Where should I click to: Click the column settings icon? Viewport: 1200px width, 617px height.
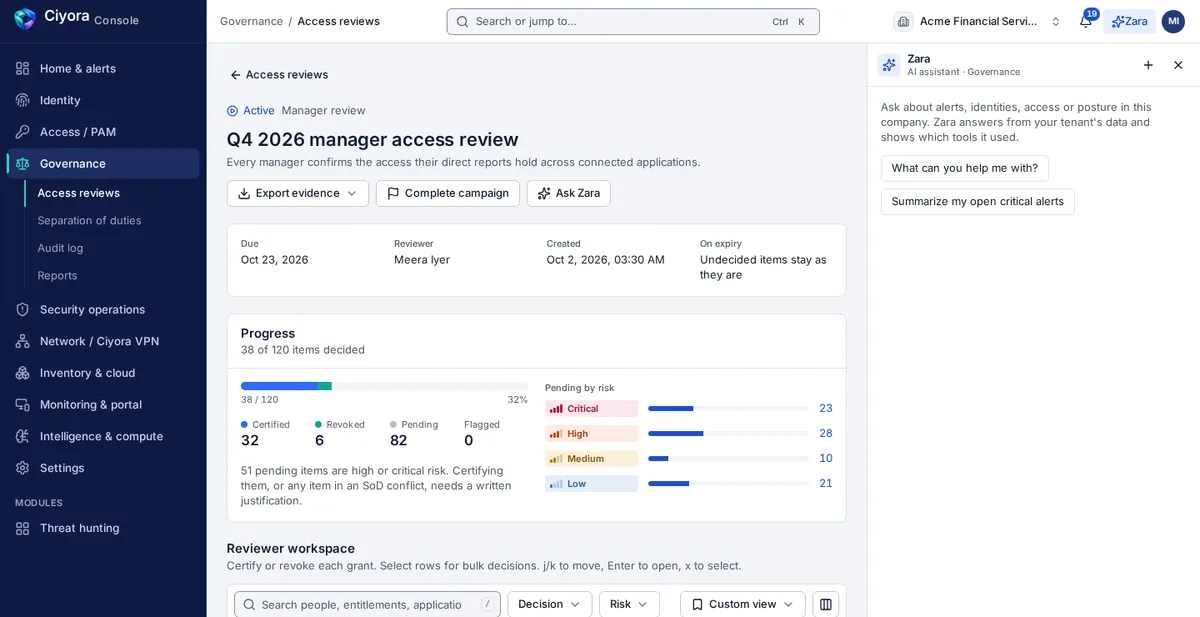826,604
